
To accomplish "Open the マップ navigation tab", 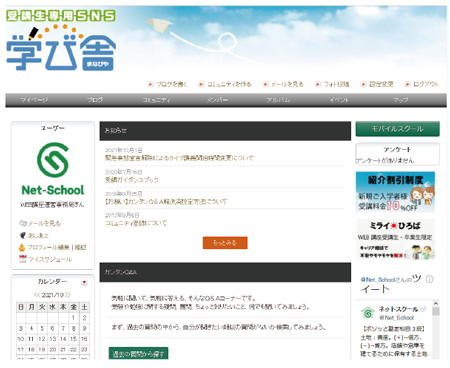I will point(400,100).
